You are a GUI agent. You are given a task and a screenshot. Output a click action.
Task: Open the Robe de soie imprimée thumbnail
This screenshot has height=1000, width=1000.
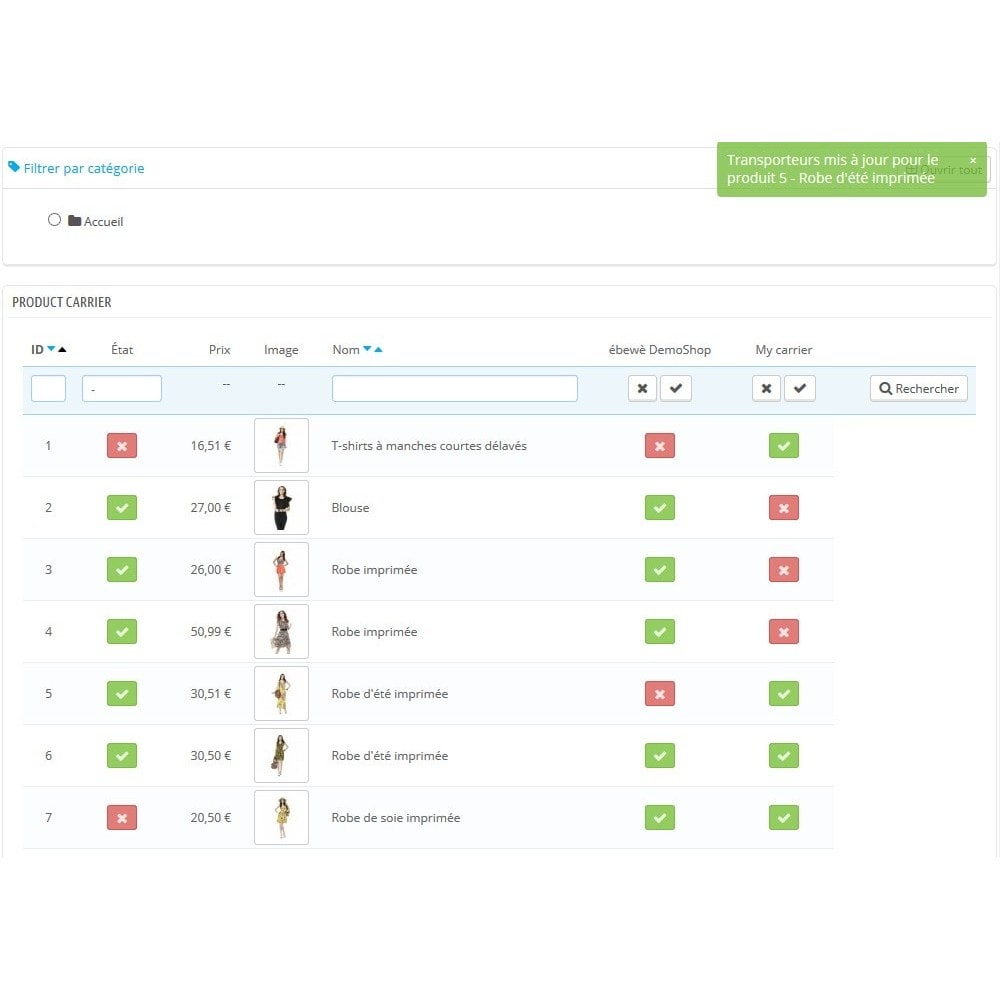(281, 818)
